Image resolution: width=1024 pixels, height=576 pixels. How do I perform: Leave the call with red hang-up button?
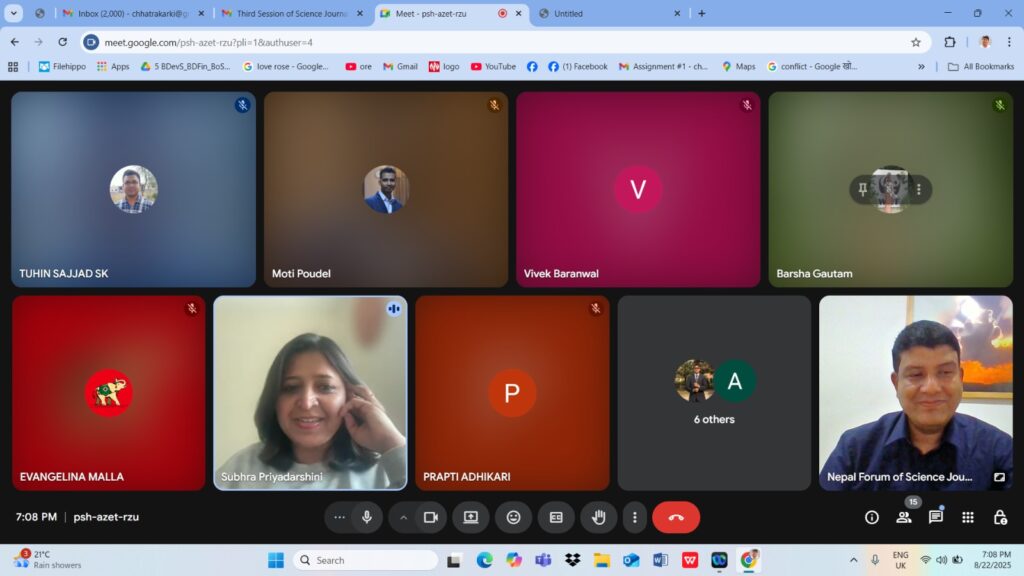[676, 517]
